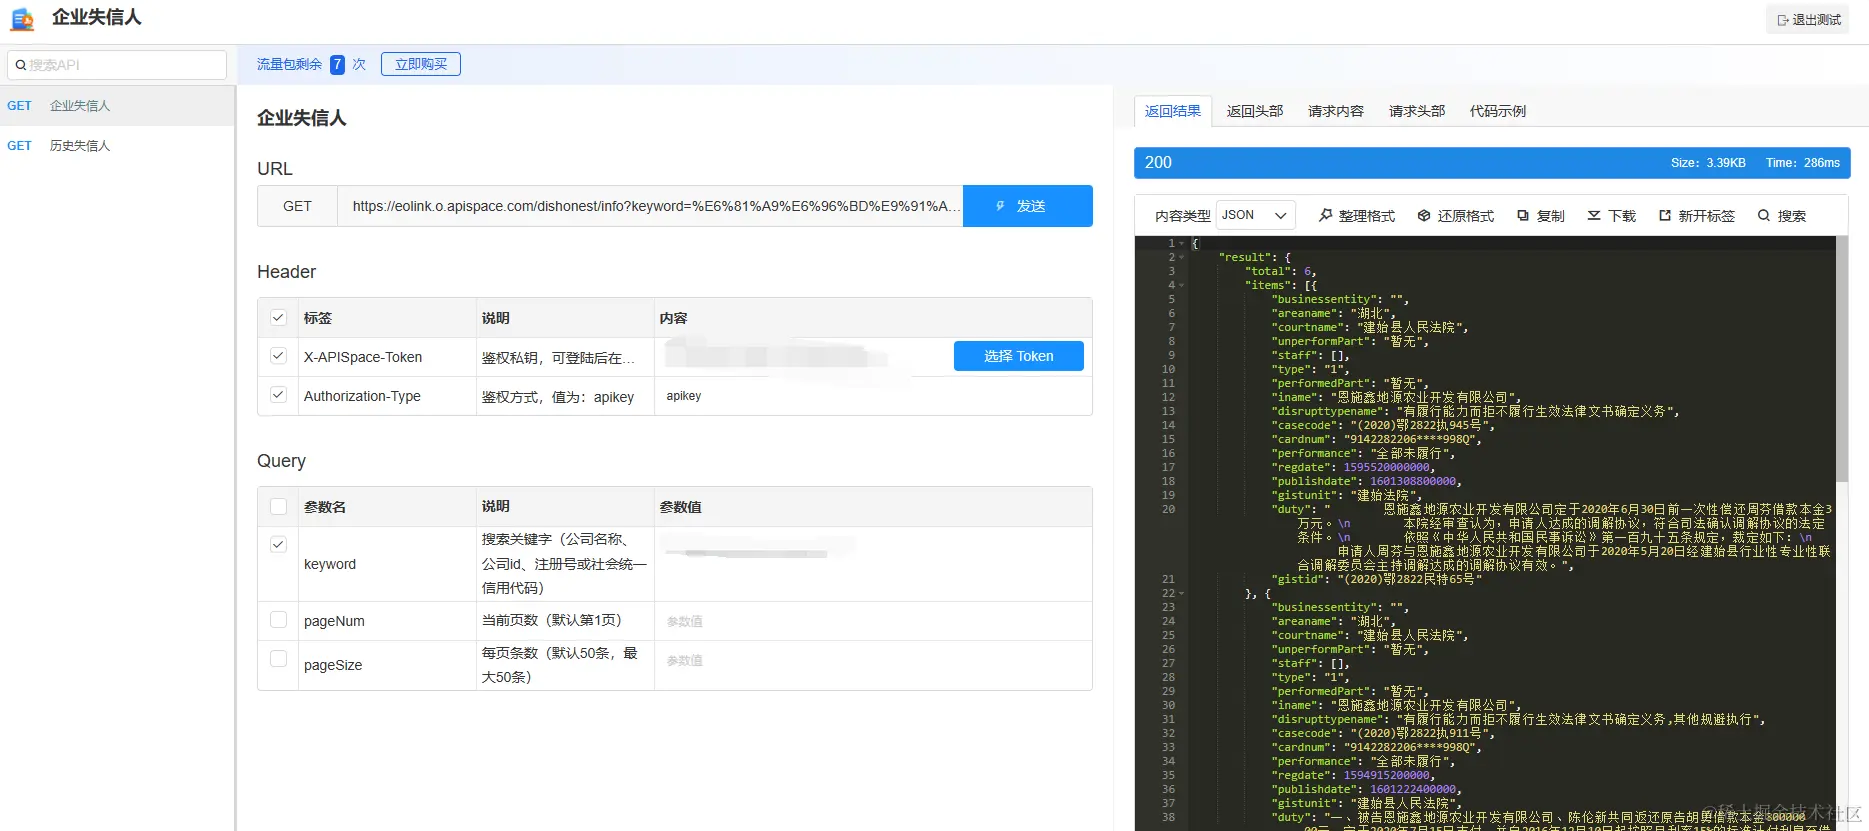
Task: Click the gistid "(2020)鄂2822民特65号" line
Action: pos(1376,579)
